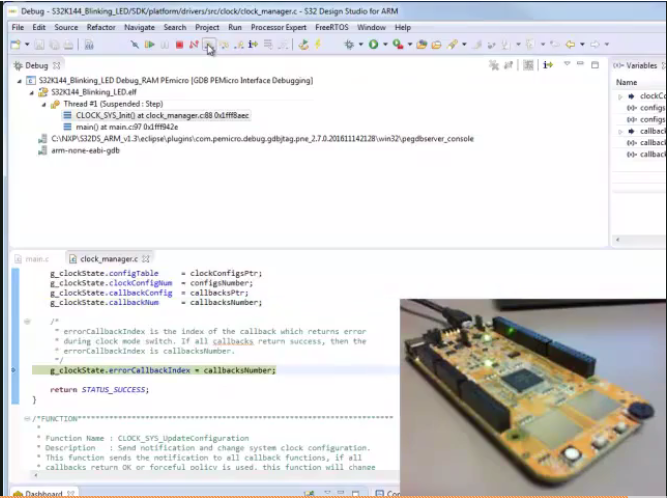Click the Save All icon
The height and width of the screenshot is (498, 667).
(54, 44)
